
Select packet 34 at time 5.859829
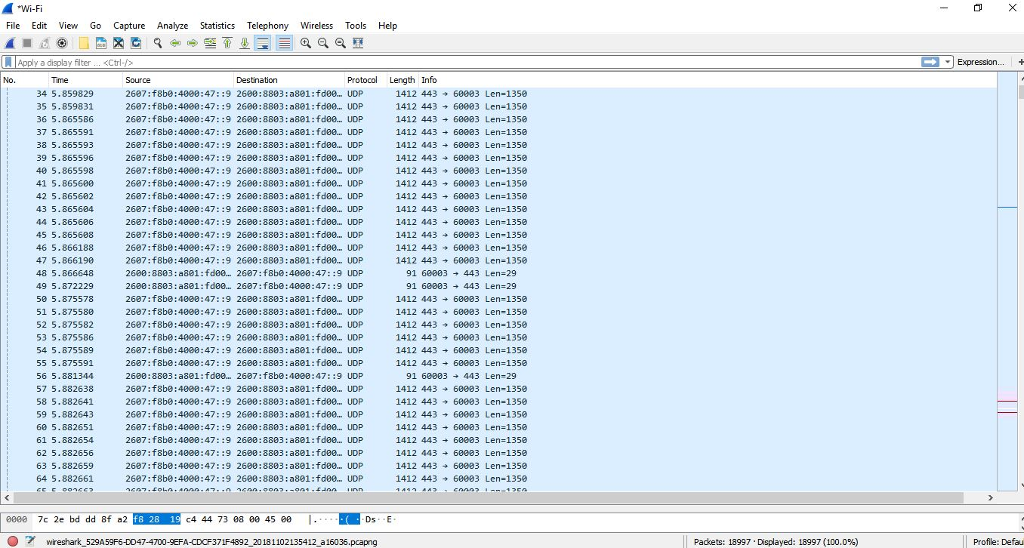coord(500,93)
